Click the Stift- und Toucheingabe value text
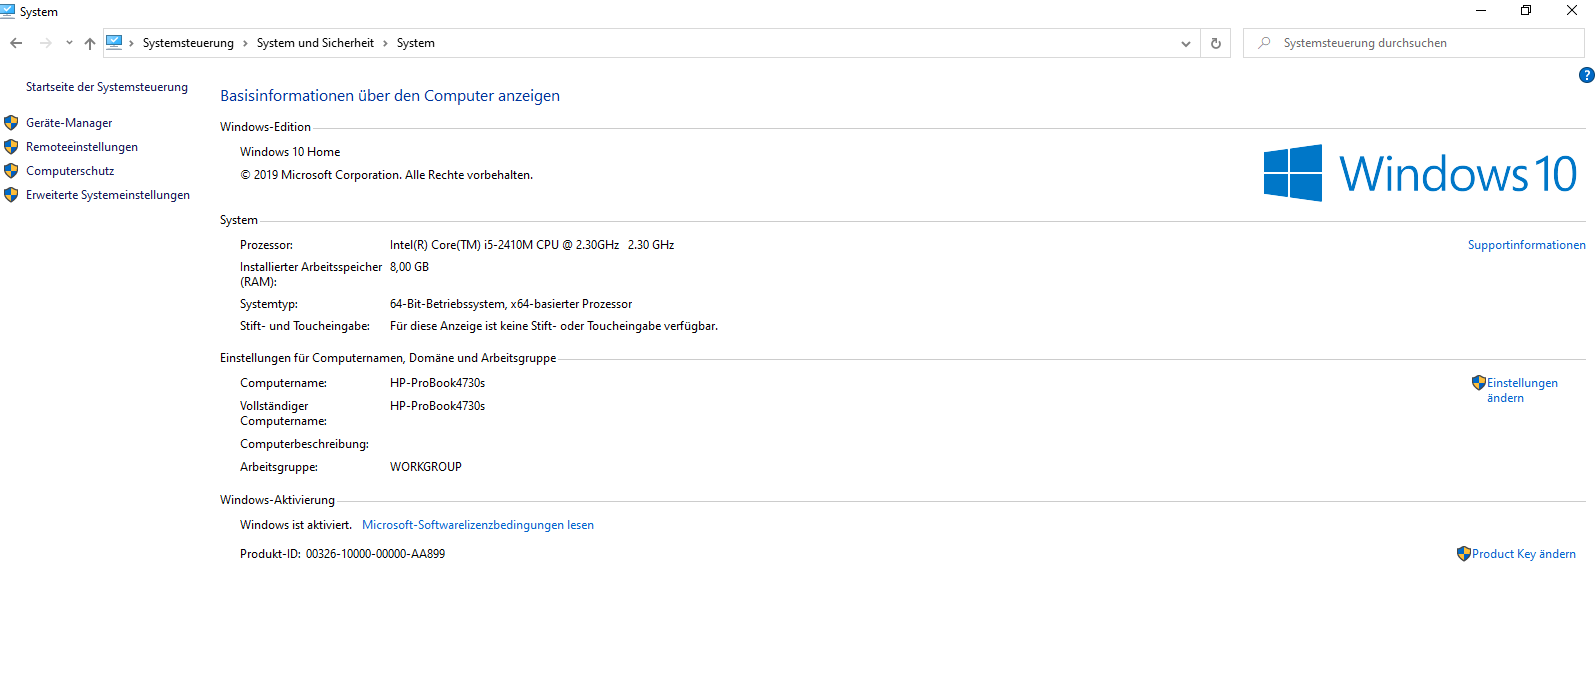The height and width of the screenshot is (681, 1596). (554, 326)
